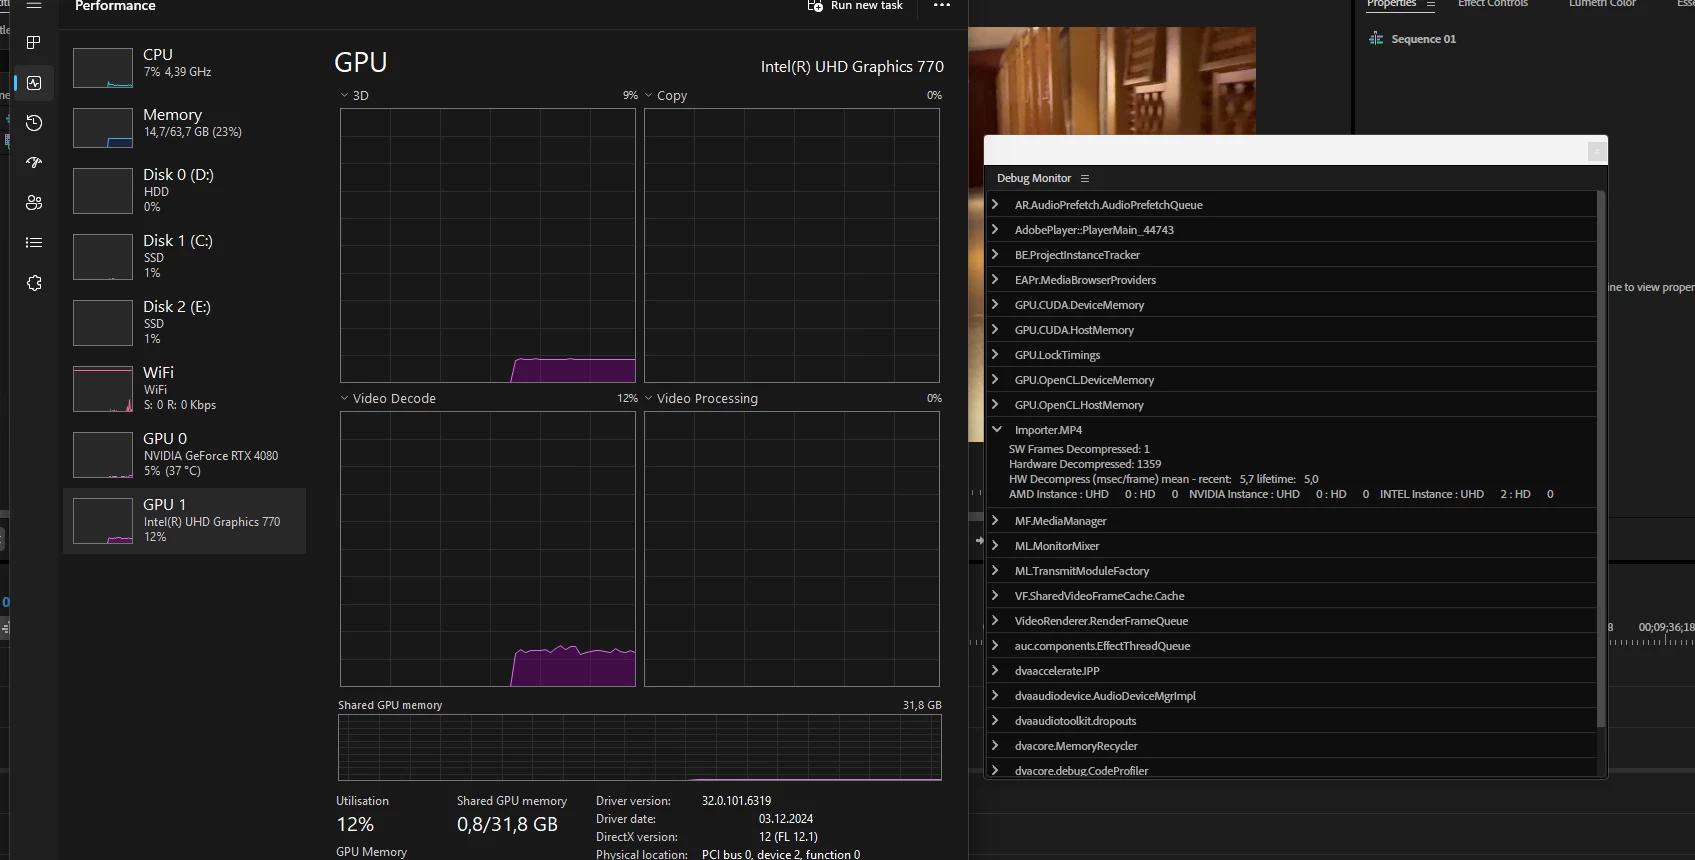Screen dimensions: 1695x860
Task: Click GPU.OpenCL.HostMemory entry text
Action: click(x=1078, y=405)
